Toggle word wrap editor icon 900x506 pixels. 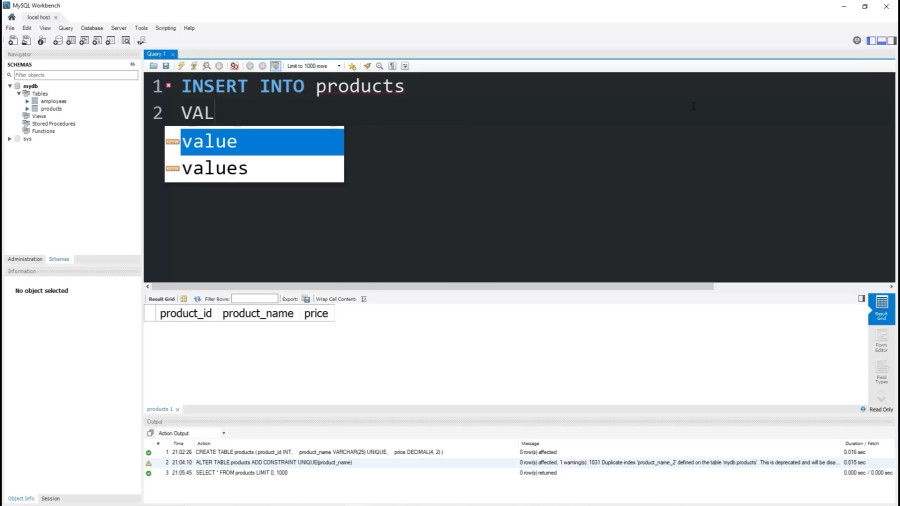click(x=405, y=66)
